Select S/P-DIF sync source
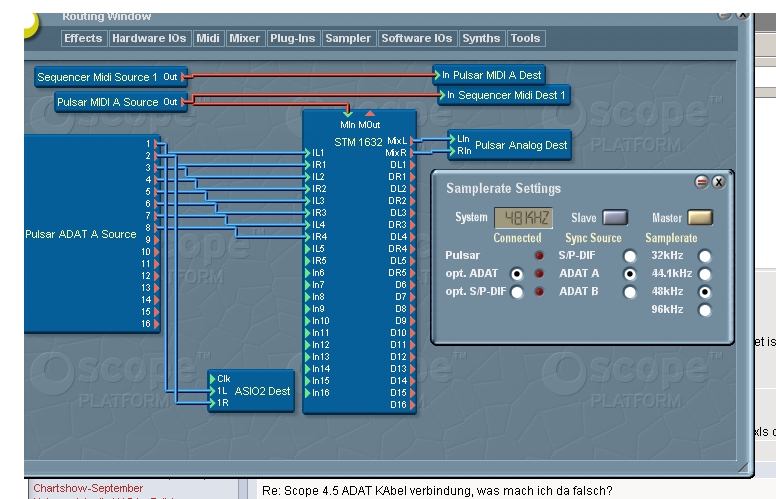 630,256
